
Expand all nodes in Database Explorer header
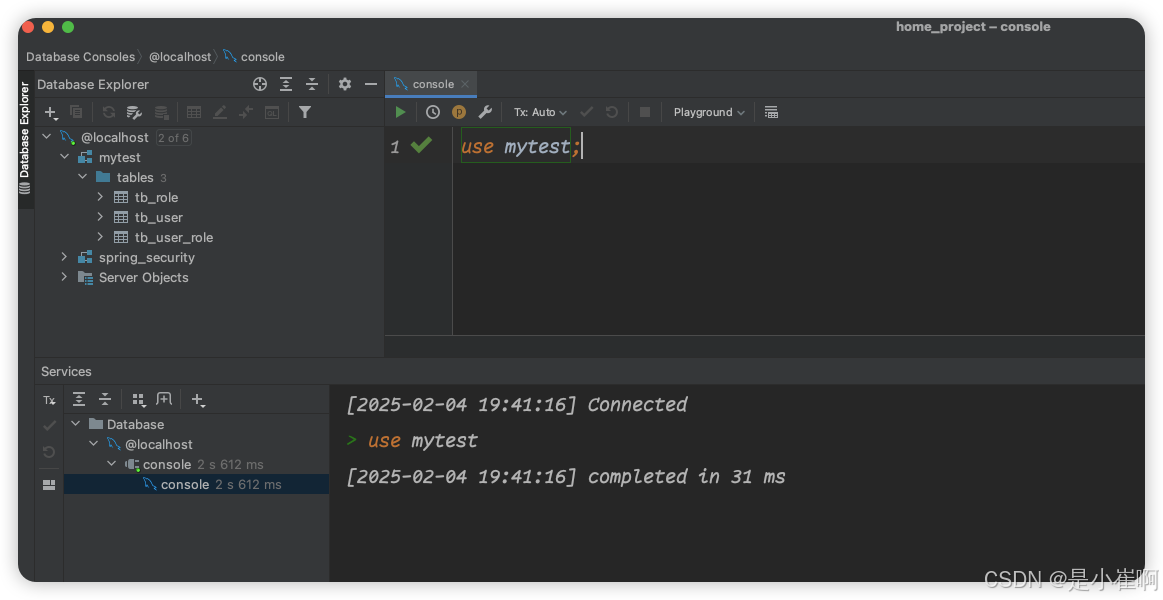click(286, 84)
